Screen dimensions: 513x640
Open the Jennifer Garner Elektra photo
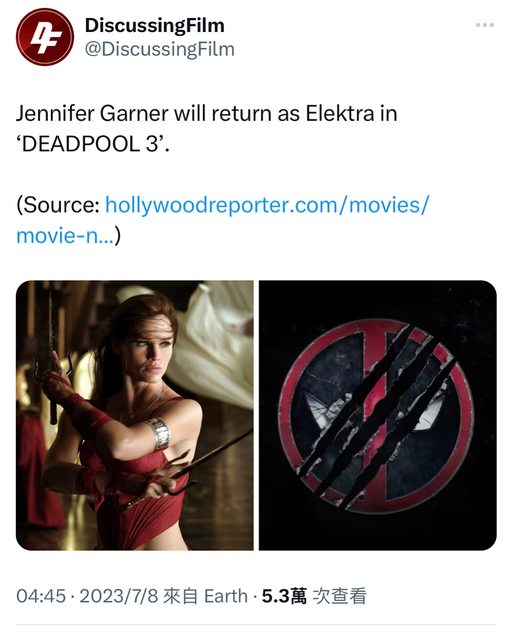(135, 415)
